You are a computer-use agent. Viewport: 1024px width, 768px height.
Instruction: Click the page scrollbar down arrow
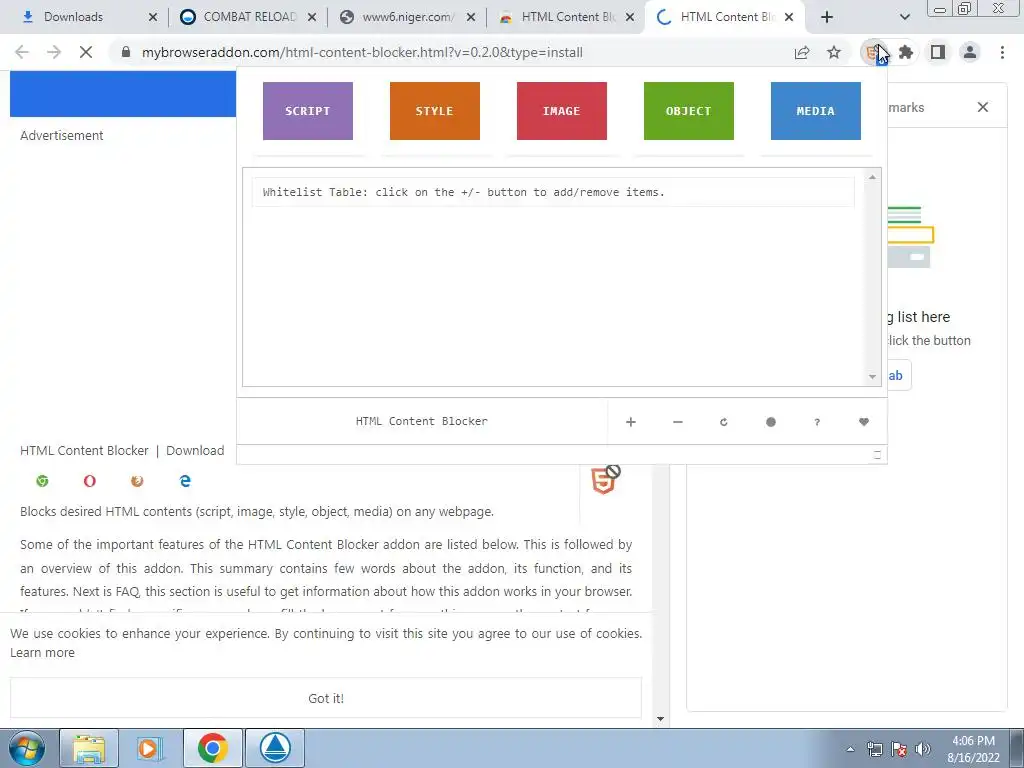pyautogui.click(x=660, y=719)
